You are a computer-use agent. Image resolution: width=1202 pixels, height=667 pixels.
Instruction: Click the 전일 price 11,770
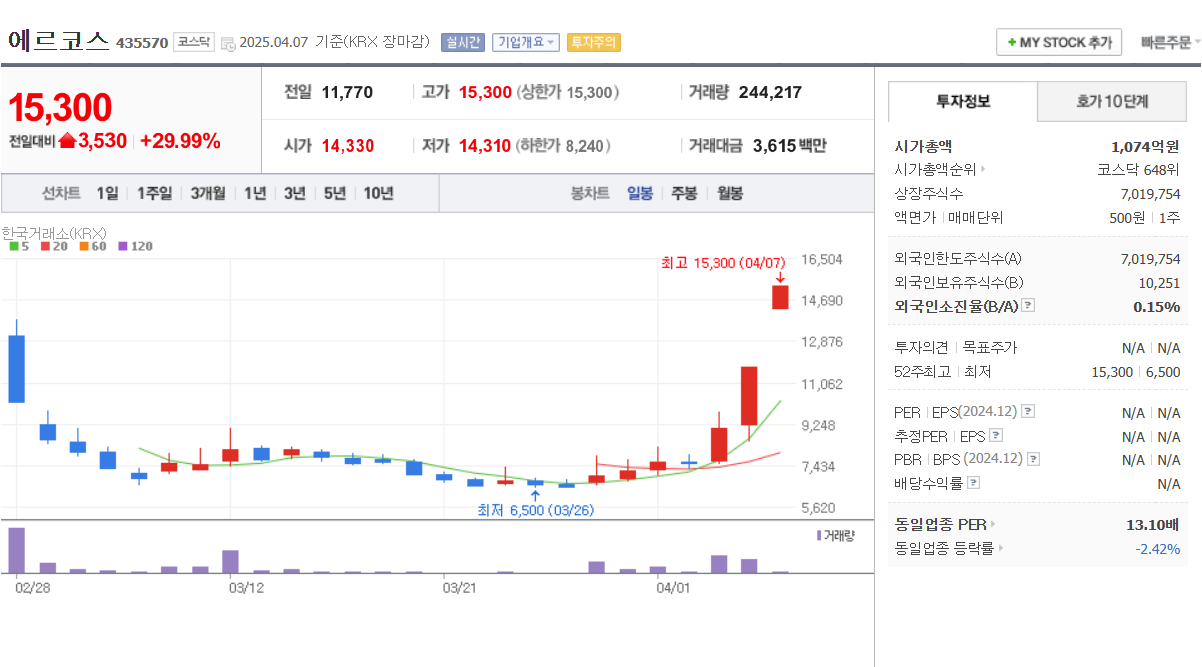pyautogui.click(x=347, y=92)
